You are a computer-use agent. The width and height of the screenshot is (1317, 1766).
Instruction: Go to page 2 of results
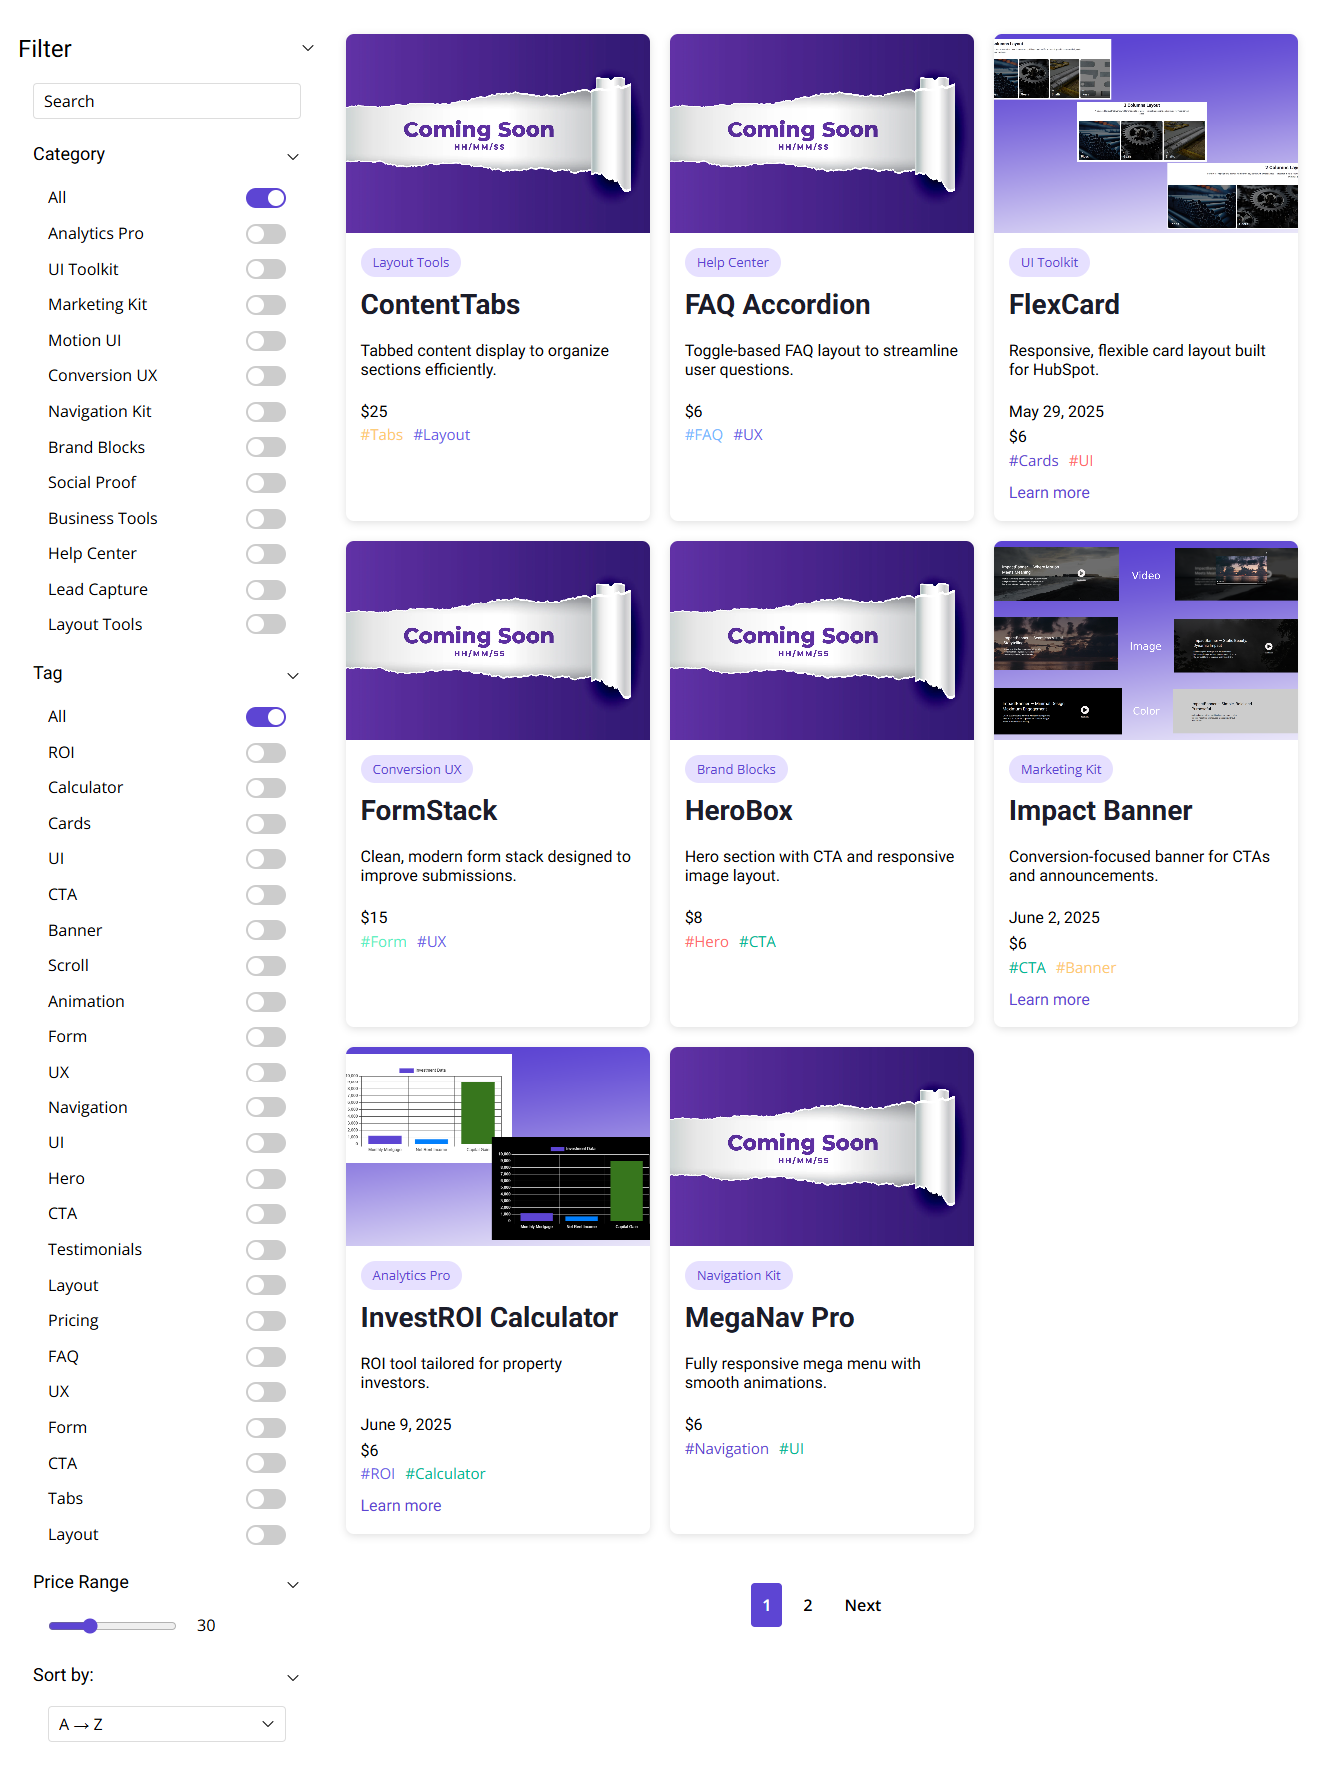click(x=807, y=1605)
